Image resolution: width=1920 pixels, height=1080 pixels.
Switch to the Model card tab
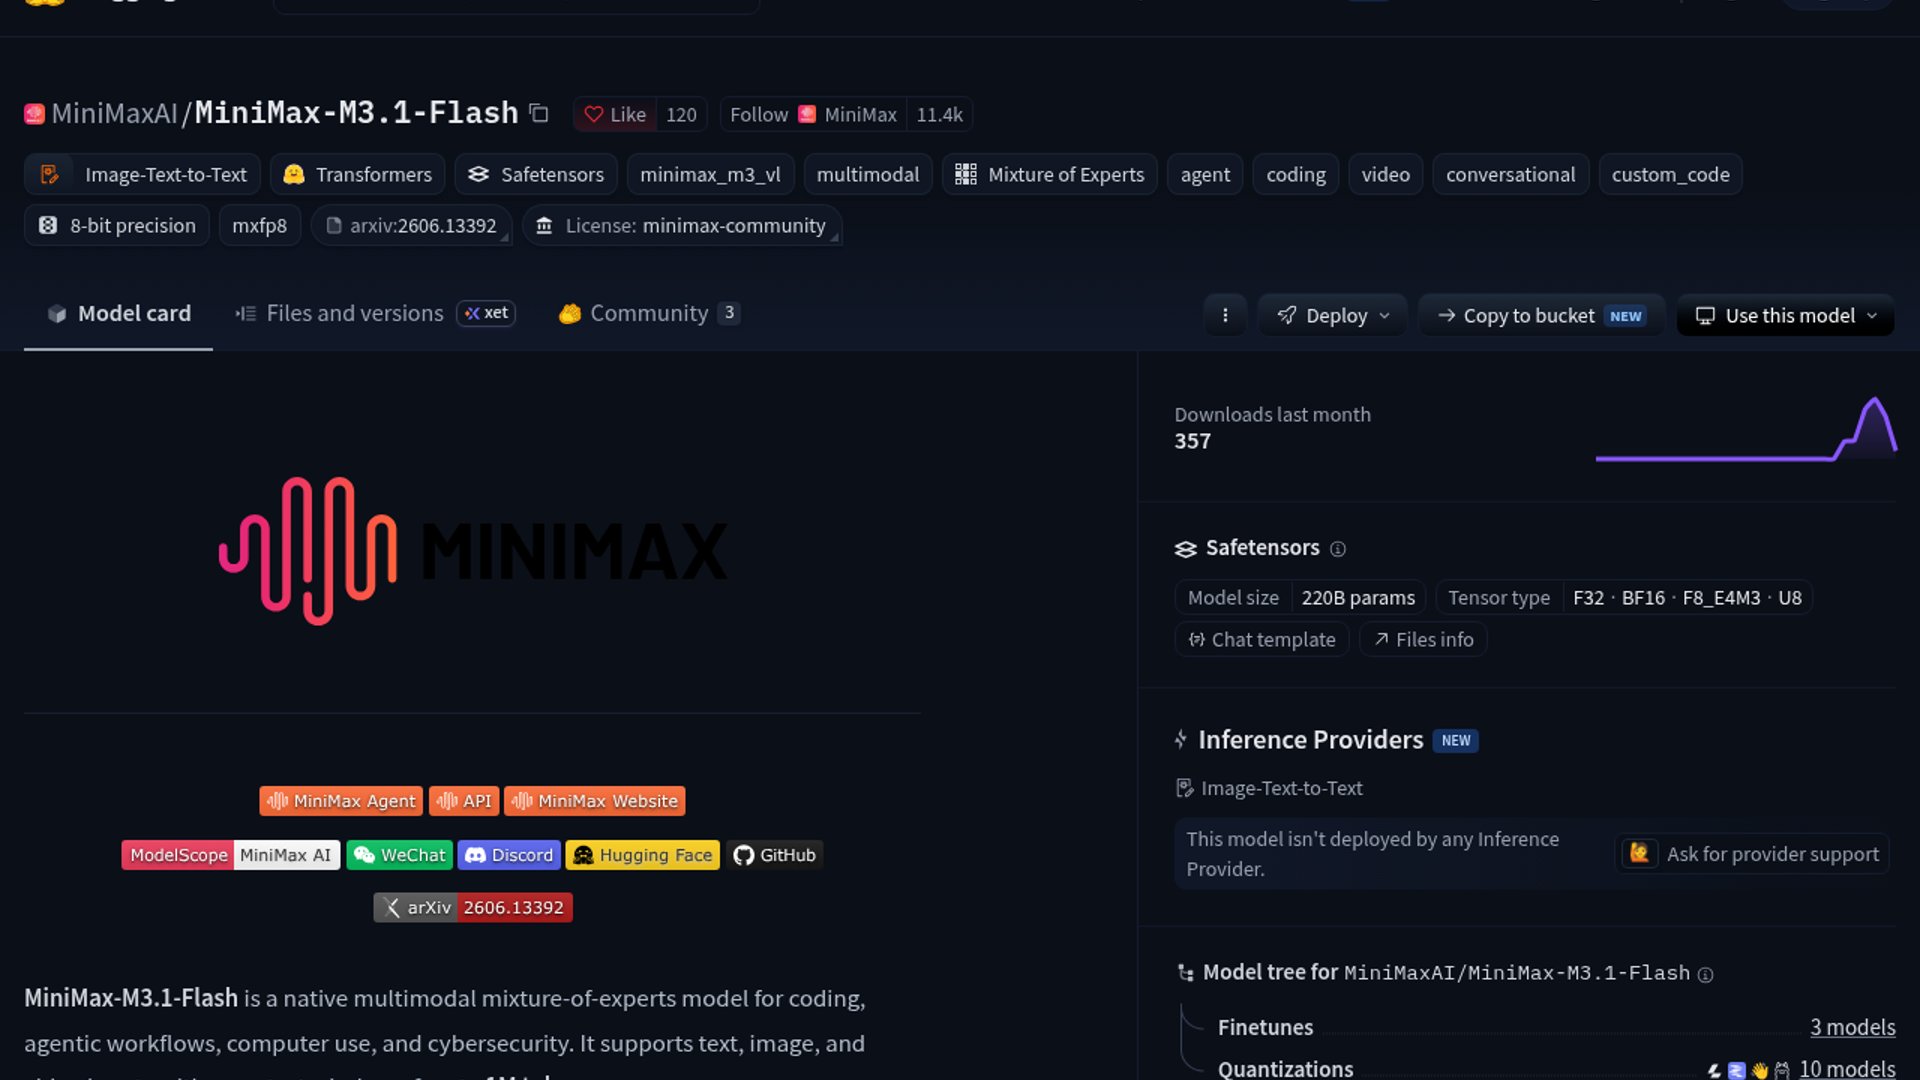[x=118, y=313]
